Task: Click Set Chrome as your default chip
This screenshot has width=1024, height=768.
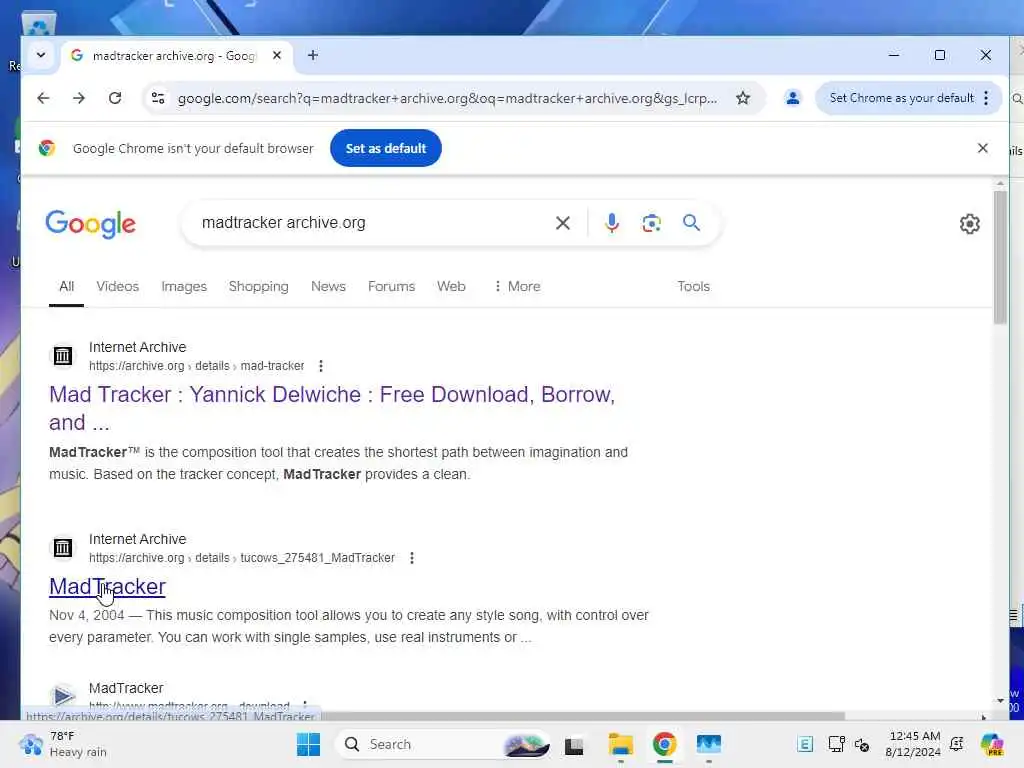Action: [901, 98]
